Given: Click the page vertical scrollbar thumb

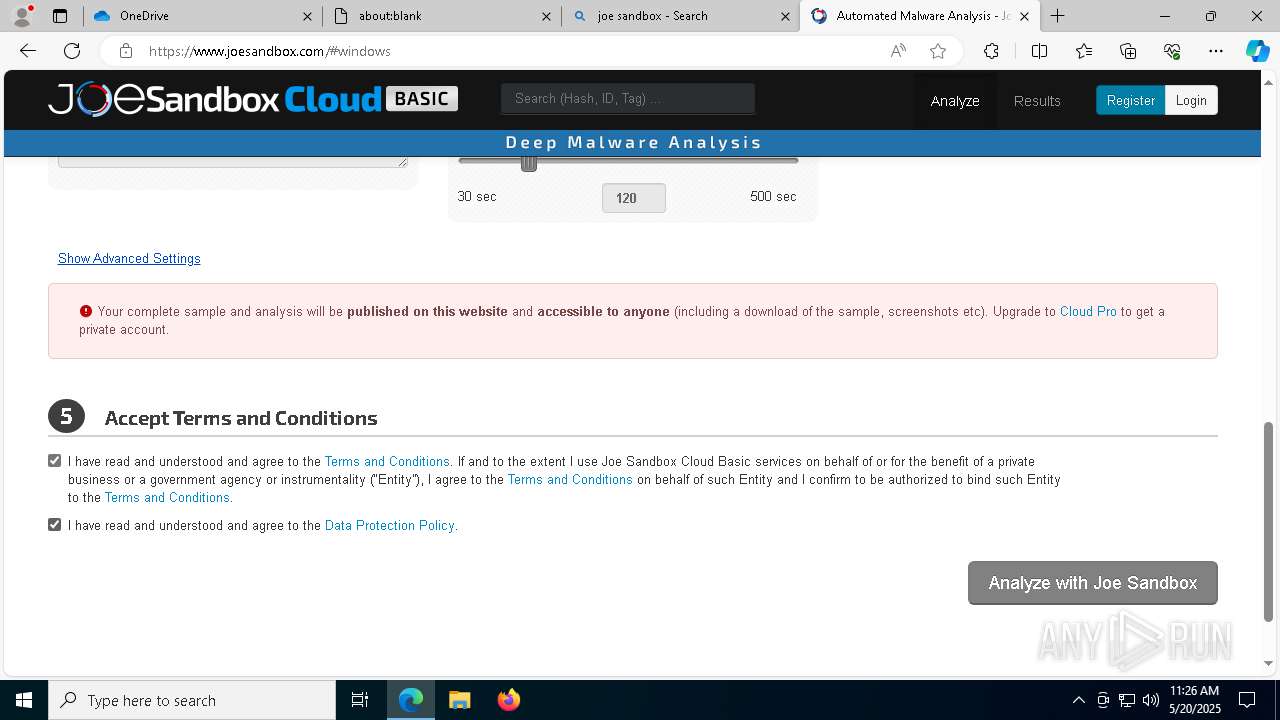Looking at the screenshot, I should [1269, 521].
